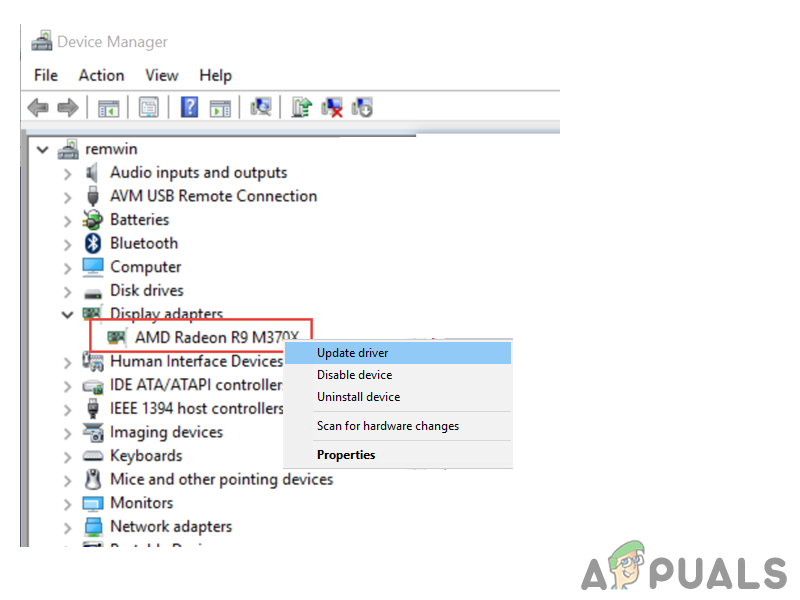Expand the Computer chevron

68,268
